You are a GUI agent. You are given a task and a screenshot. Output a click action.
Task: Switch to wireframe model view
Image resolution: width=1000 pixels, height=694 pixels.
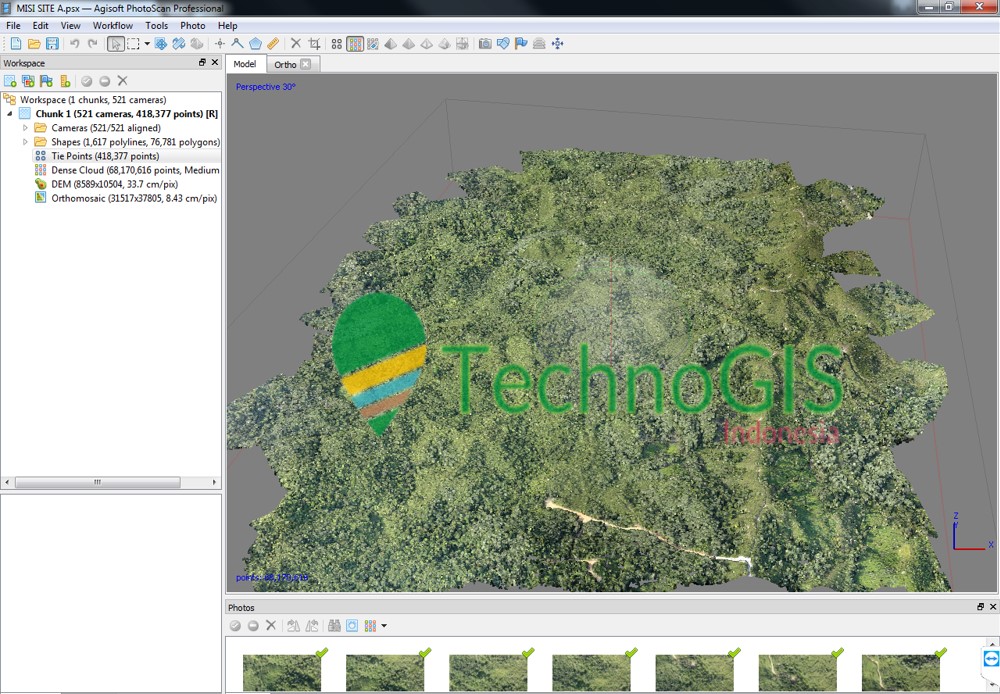427,43
